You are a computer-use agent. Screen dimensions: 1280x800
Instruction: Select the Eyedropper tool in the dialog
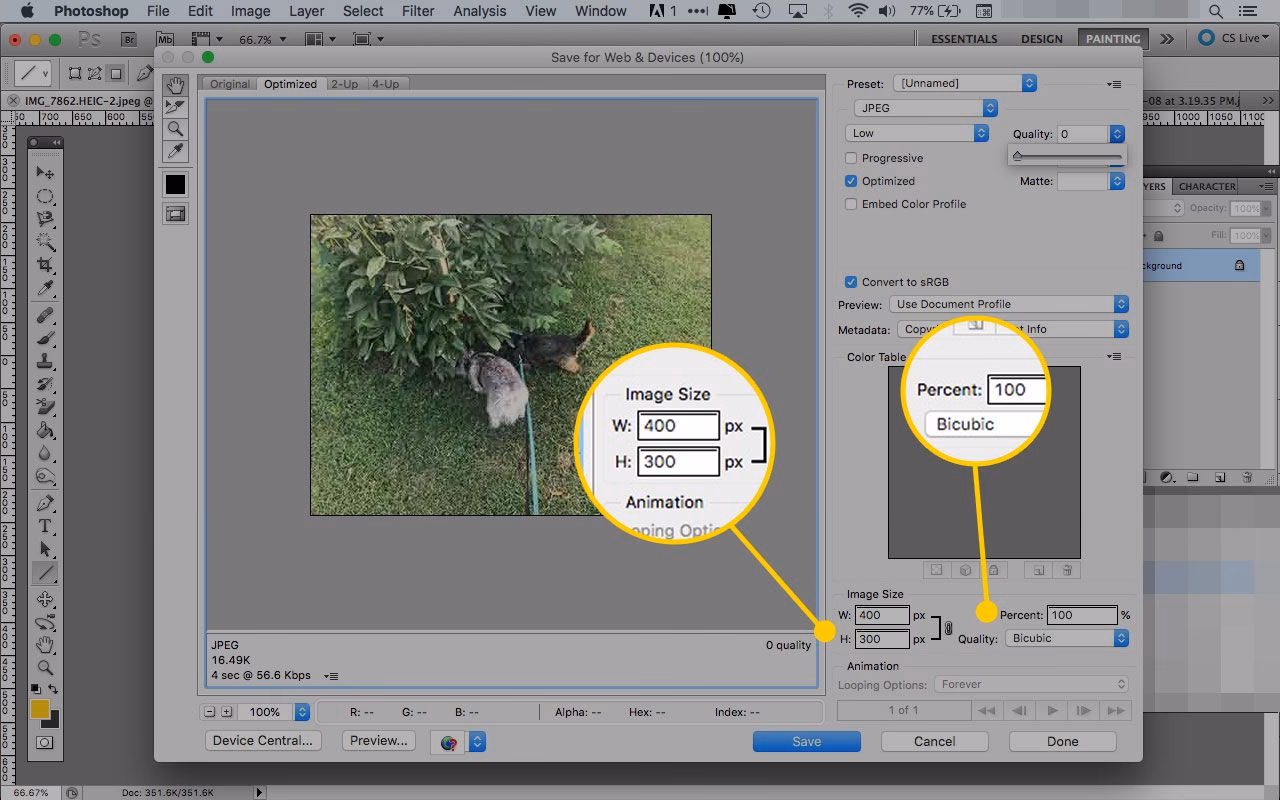[x=175, y=151]
